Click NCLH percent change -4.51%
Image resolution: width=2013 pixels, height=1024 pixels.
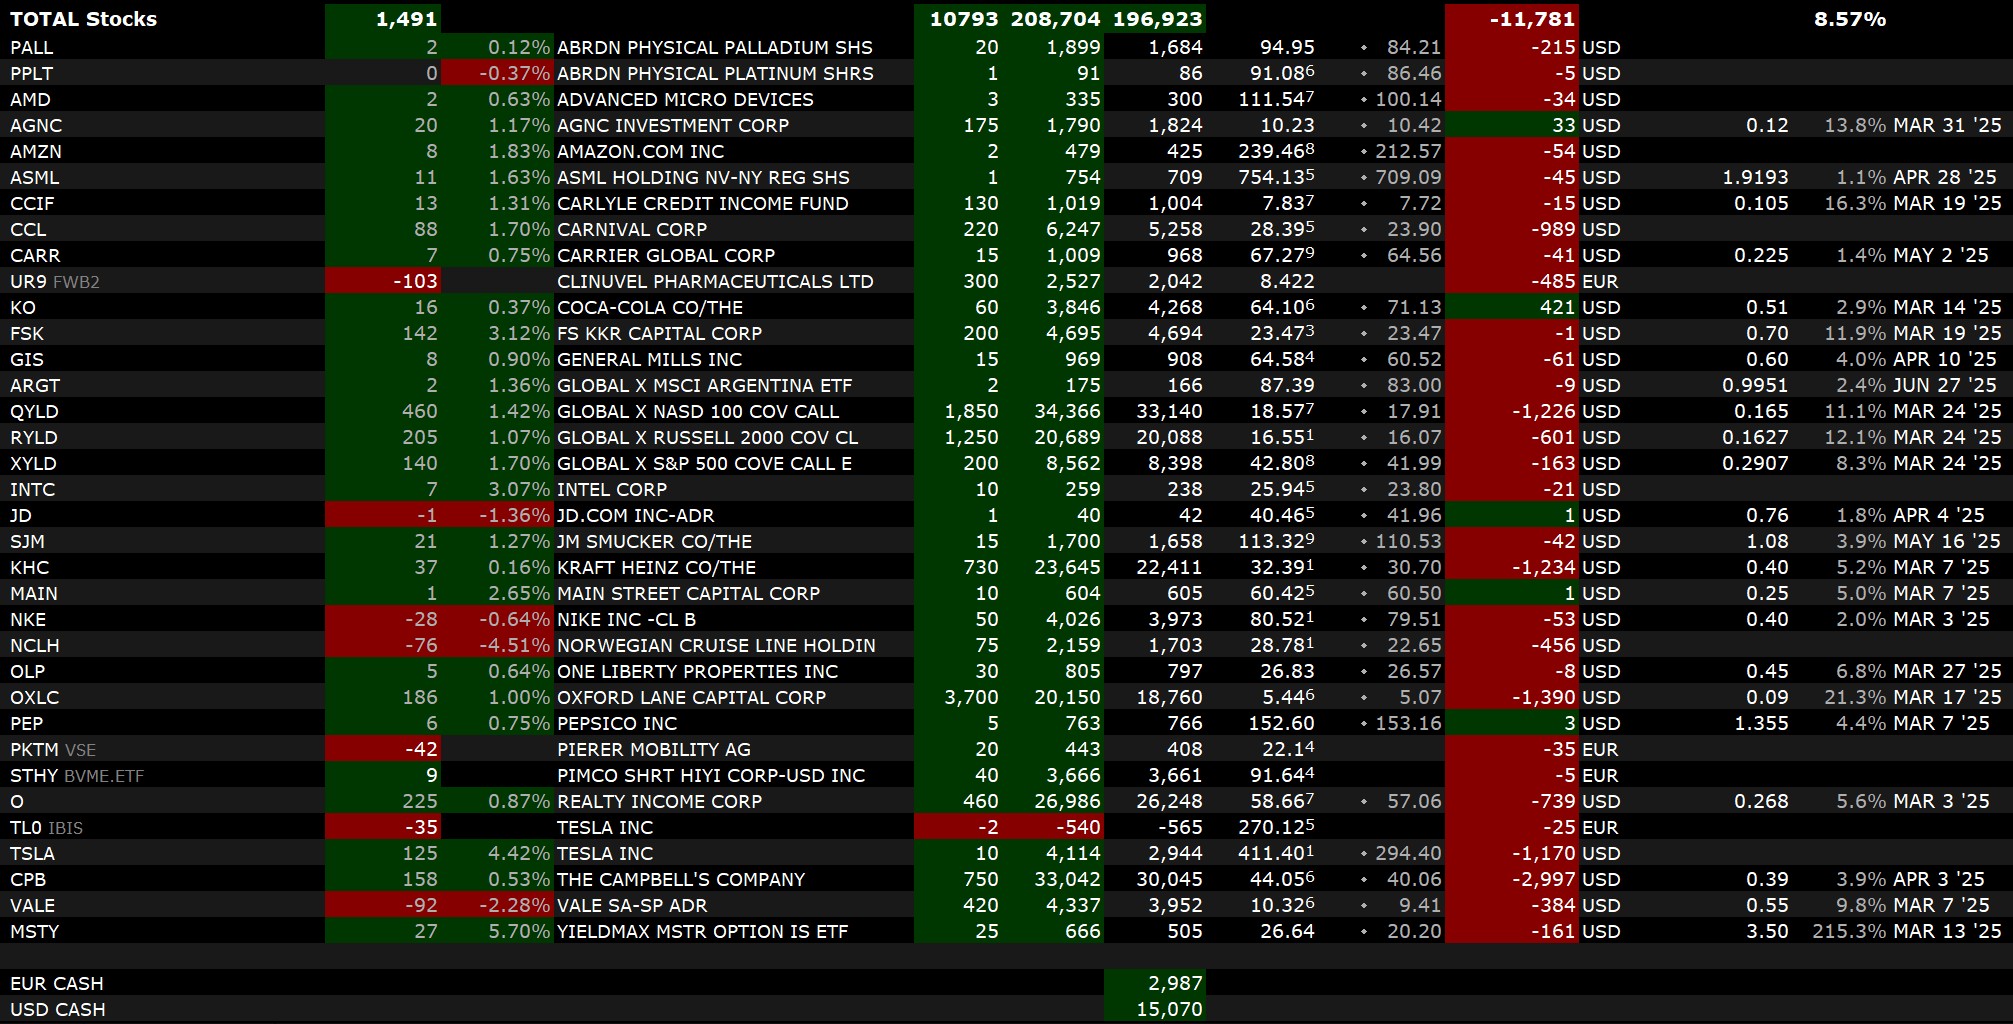514,645
